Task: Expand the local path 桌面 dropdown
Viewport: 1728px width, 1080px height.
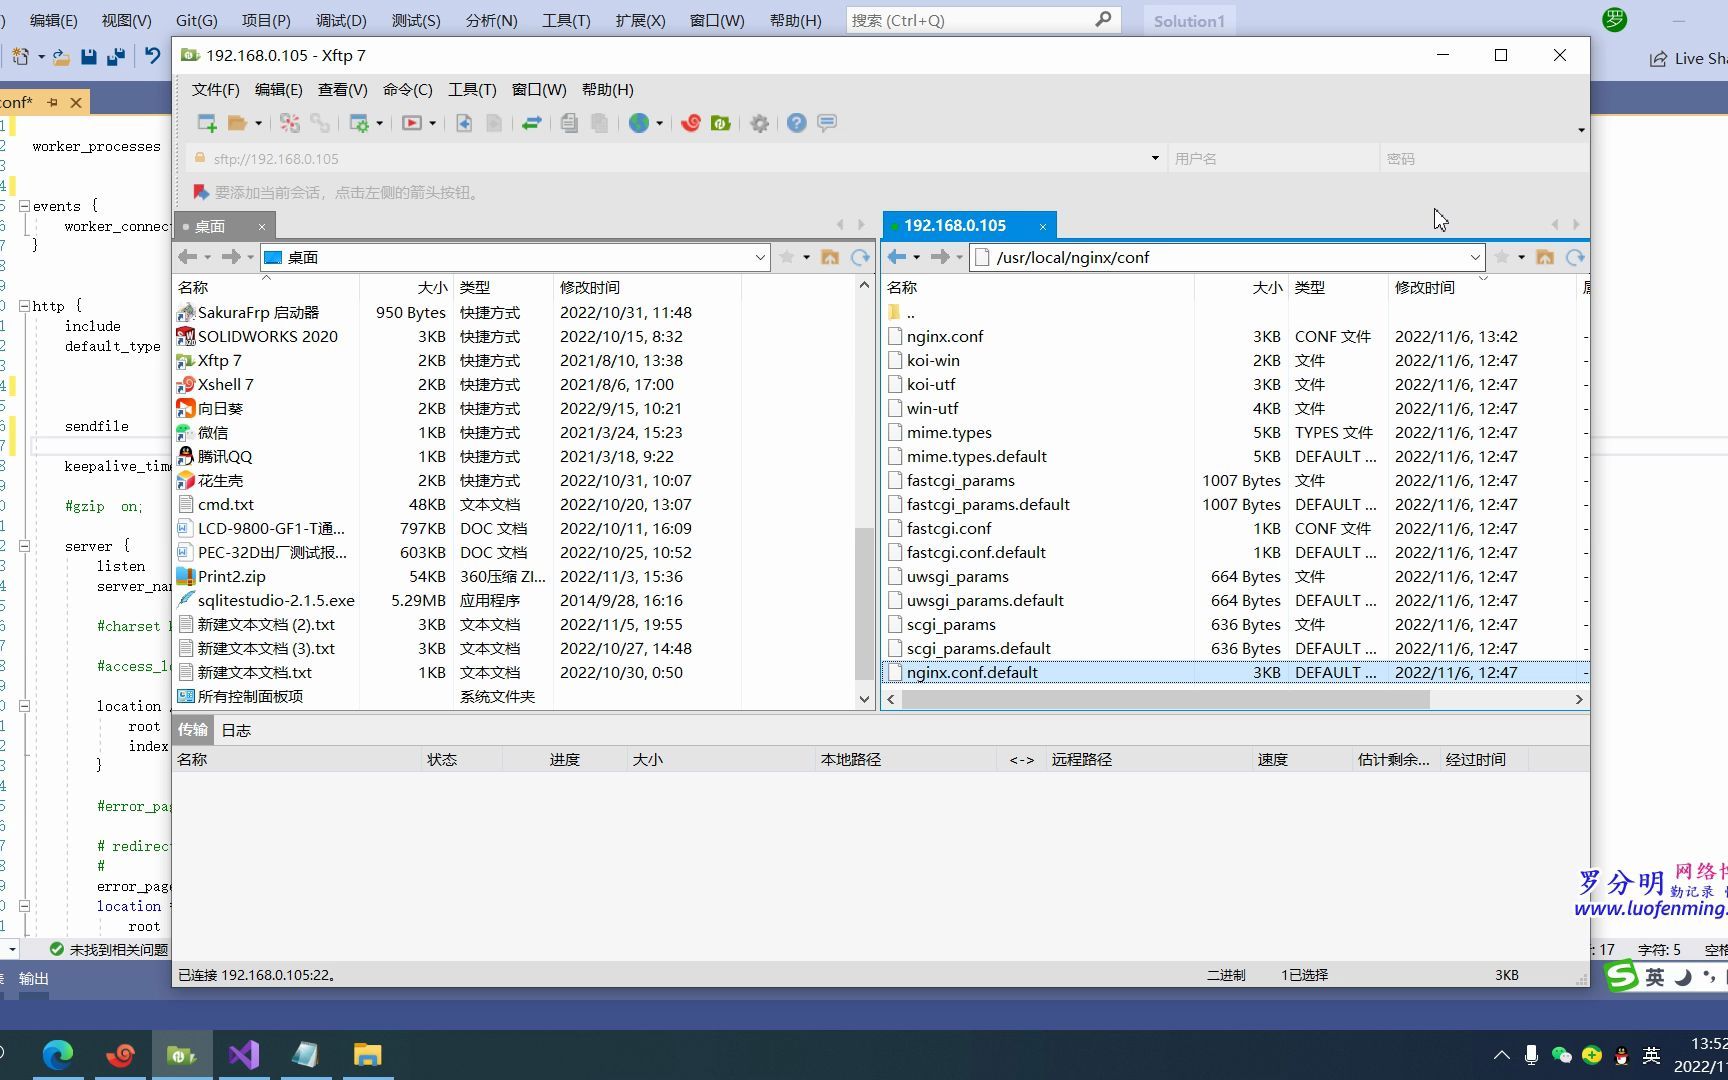Action: [x=760, y=257]
